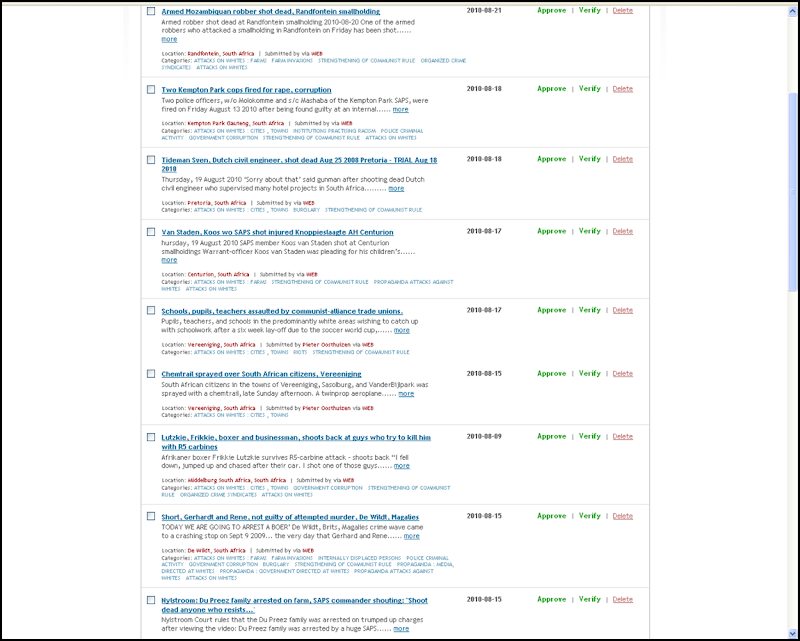Expand 'more' on Nylstroom Du Preez description

coord(401,628)
